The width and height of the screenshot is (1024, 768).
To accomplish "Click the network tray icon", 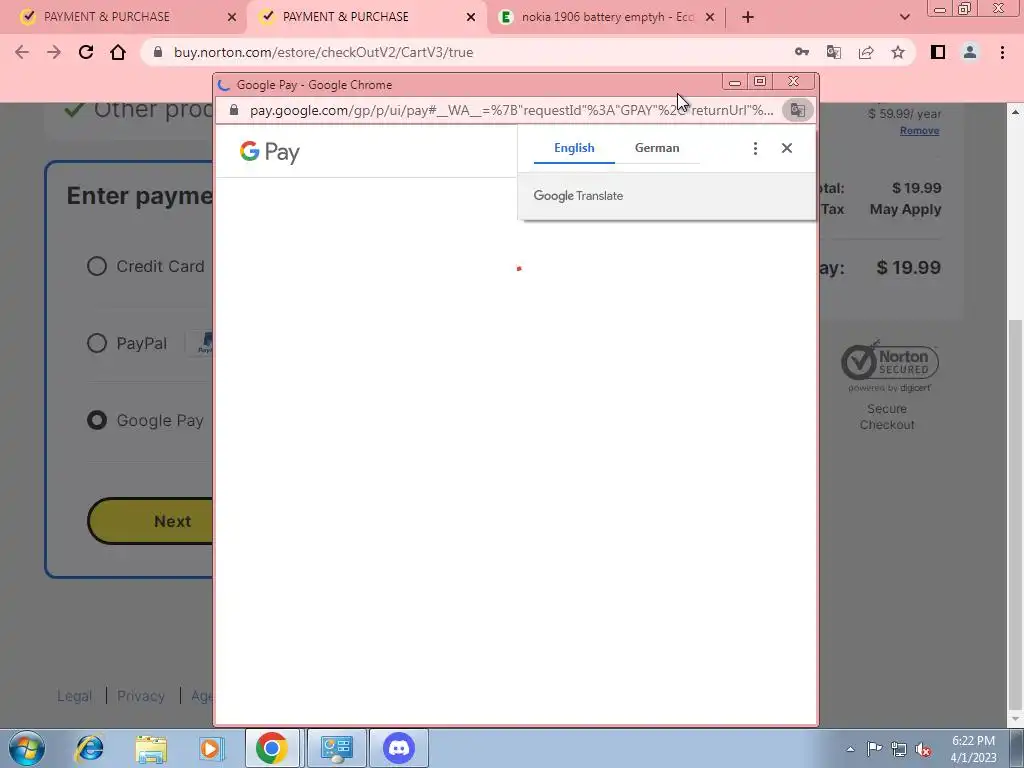I will point(899,749).
